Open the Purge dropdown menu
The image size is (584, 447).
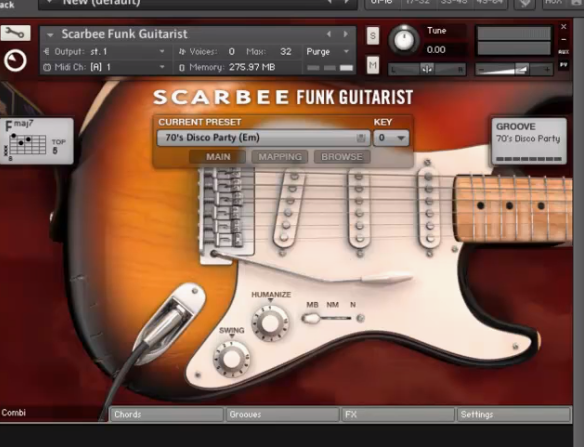click(x=328, y=51)
